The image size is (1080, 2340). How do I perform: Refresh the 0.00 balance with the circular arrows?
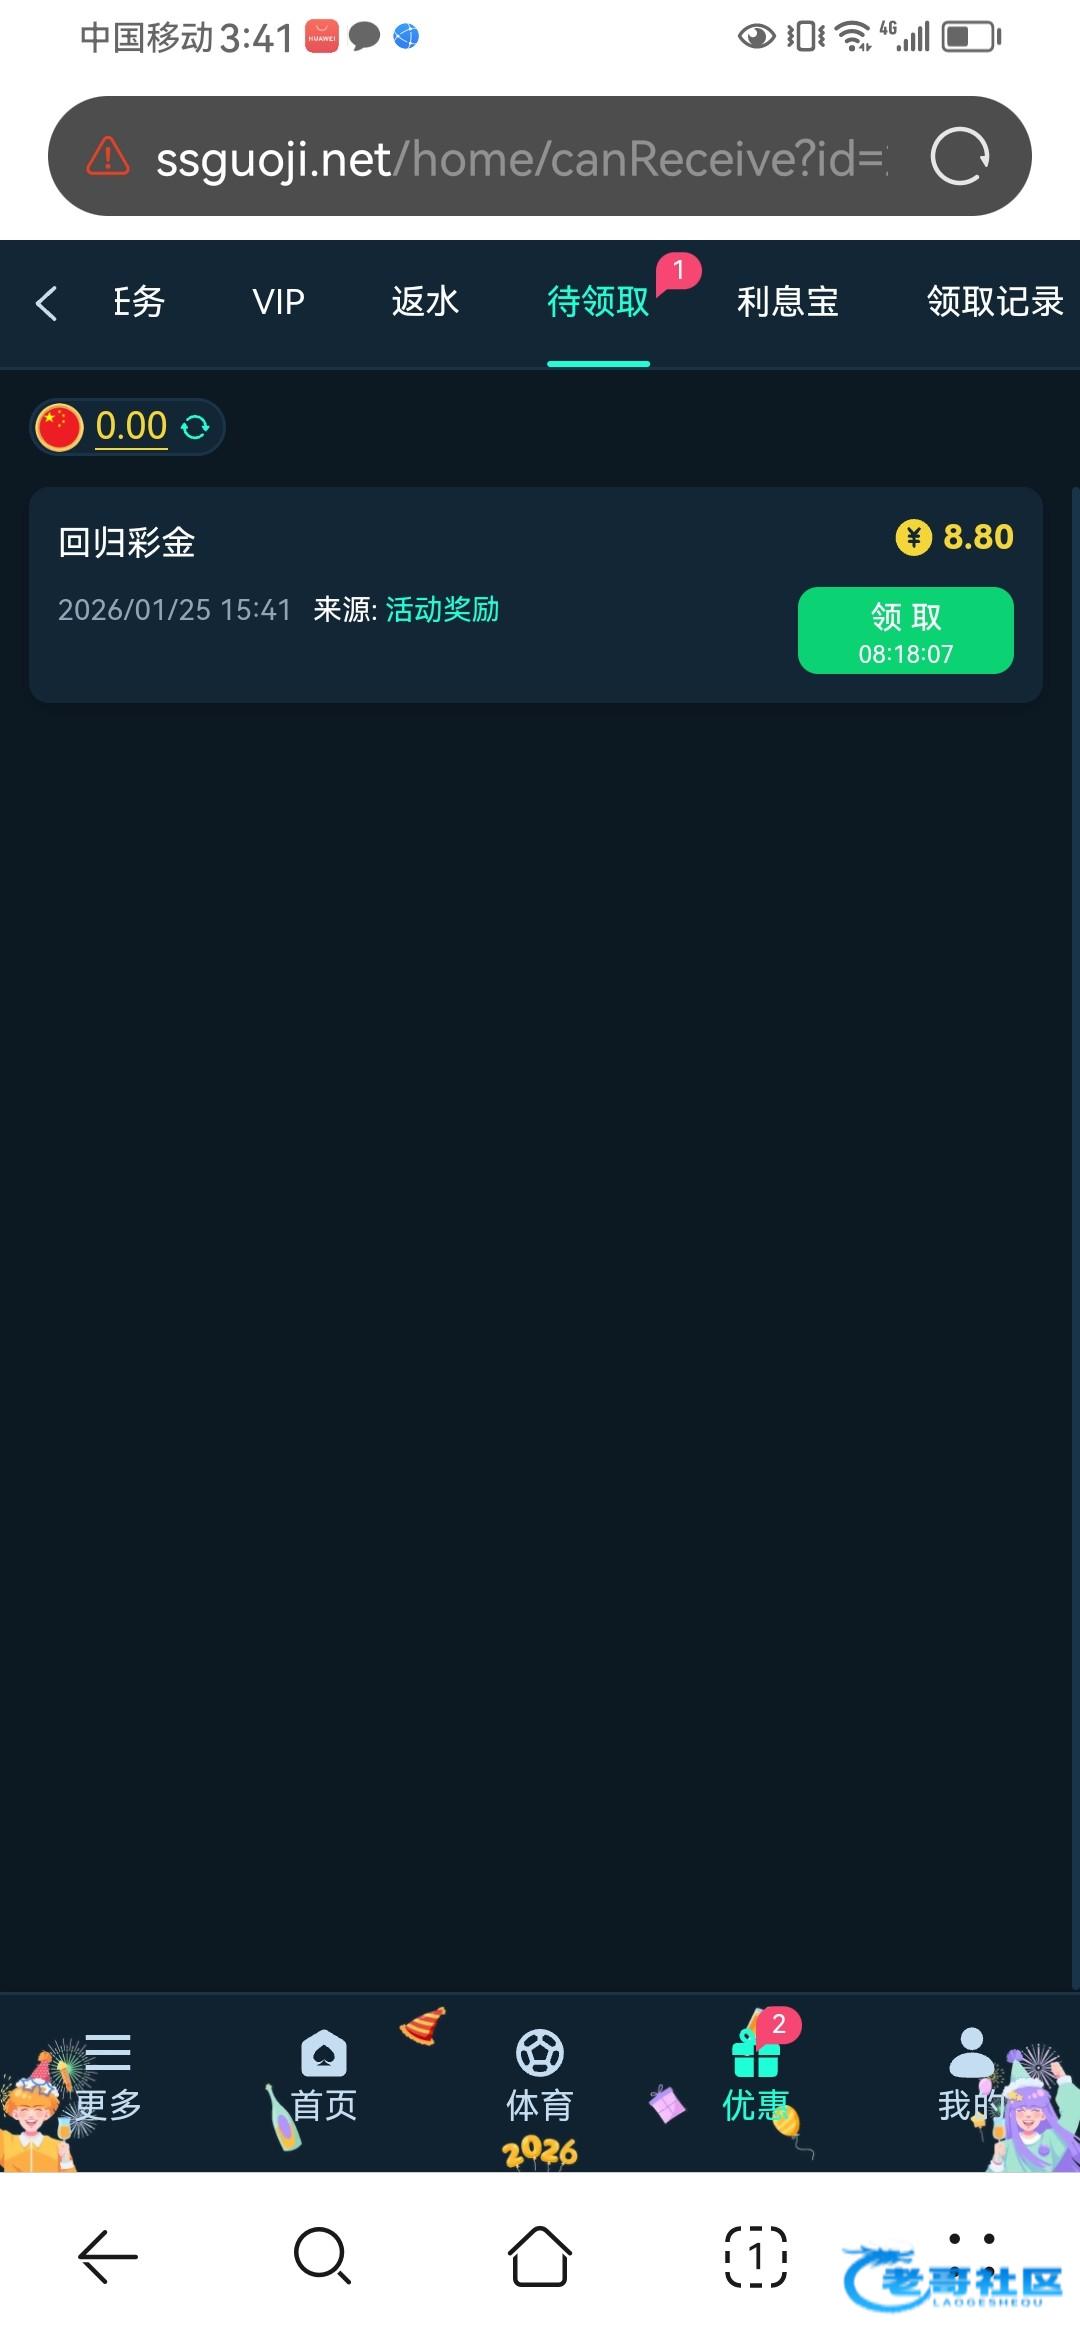[x=195, y=427]
